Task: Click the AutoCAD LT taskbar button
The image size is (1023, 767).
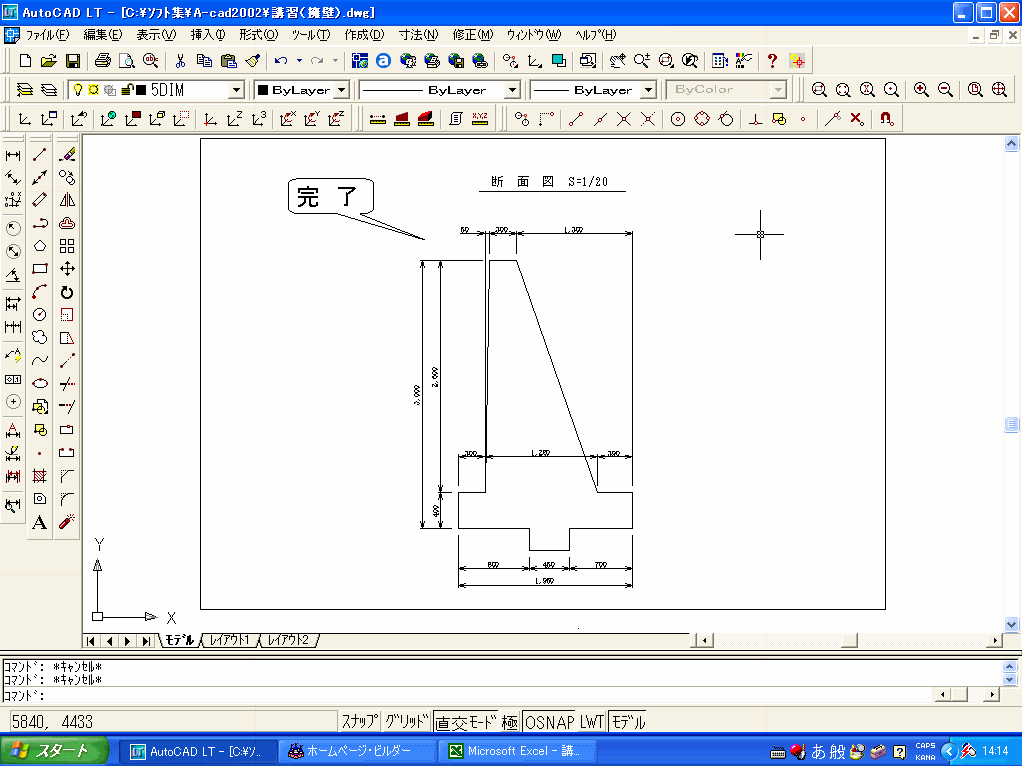Action: coord(198,751)
